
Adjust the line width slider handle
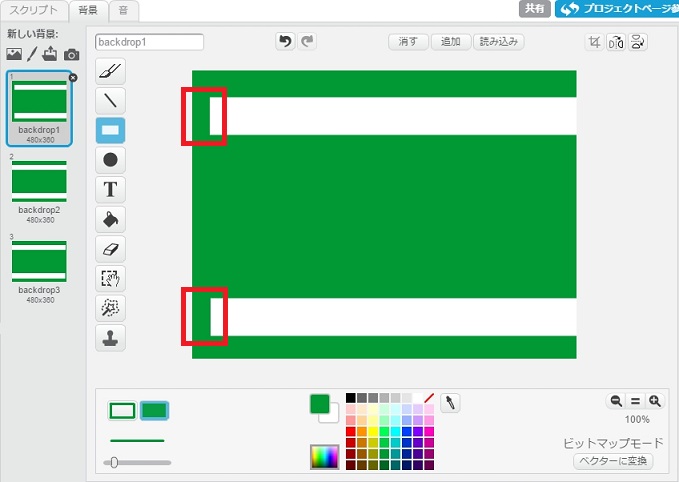pos(114,463)
